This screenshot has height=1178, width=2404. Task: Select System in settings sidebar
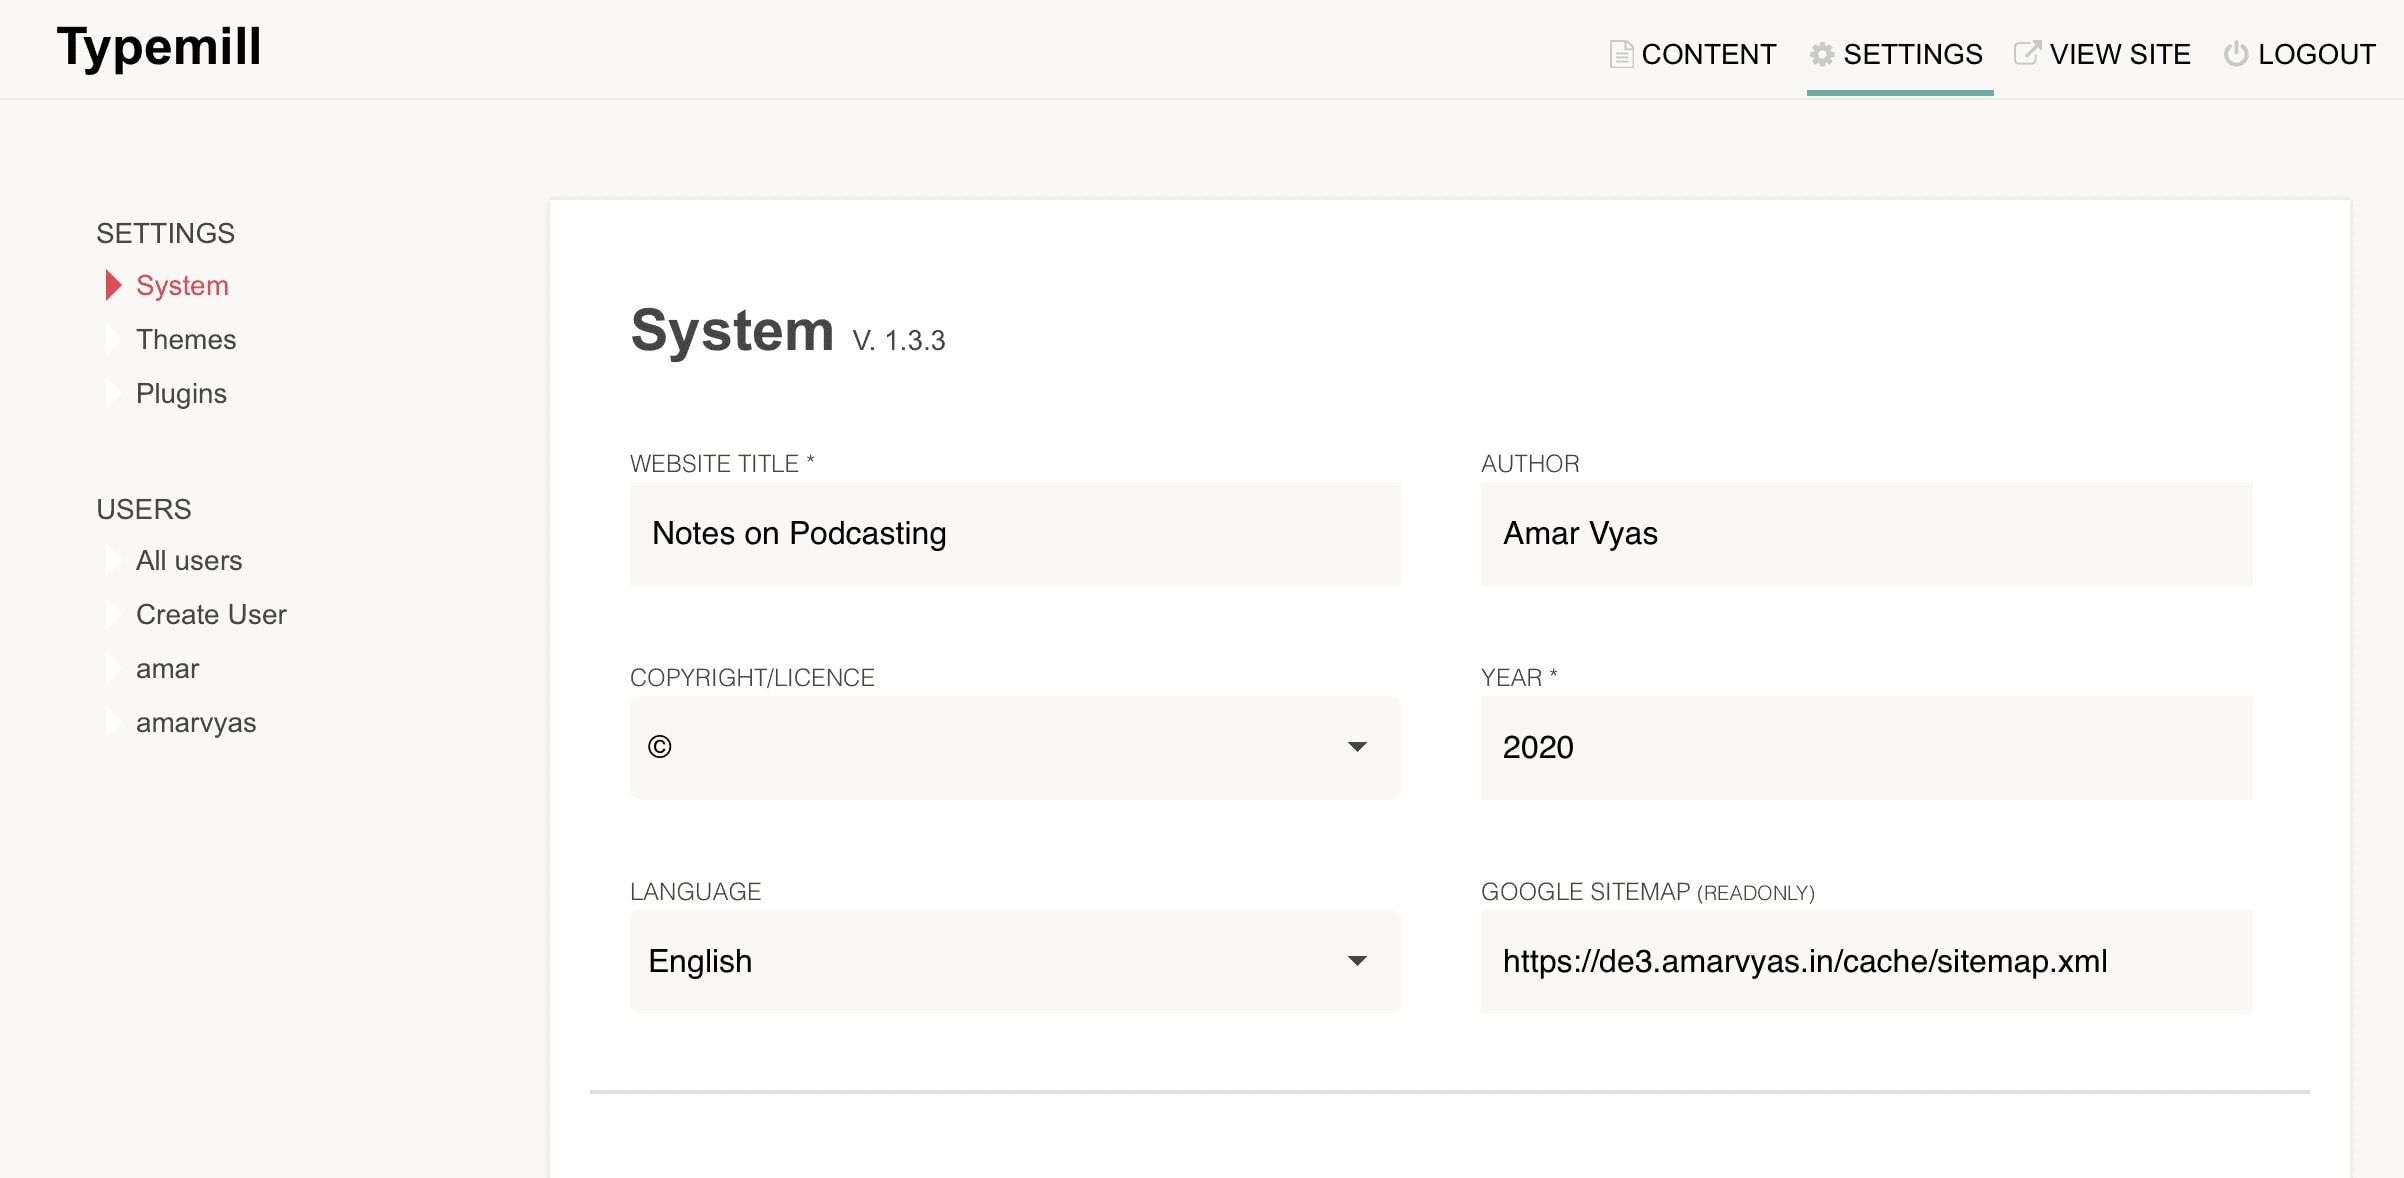182,286
